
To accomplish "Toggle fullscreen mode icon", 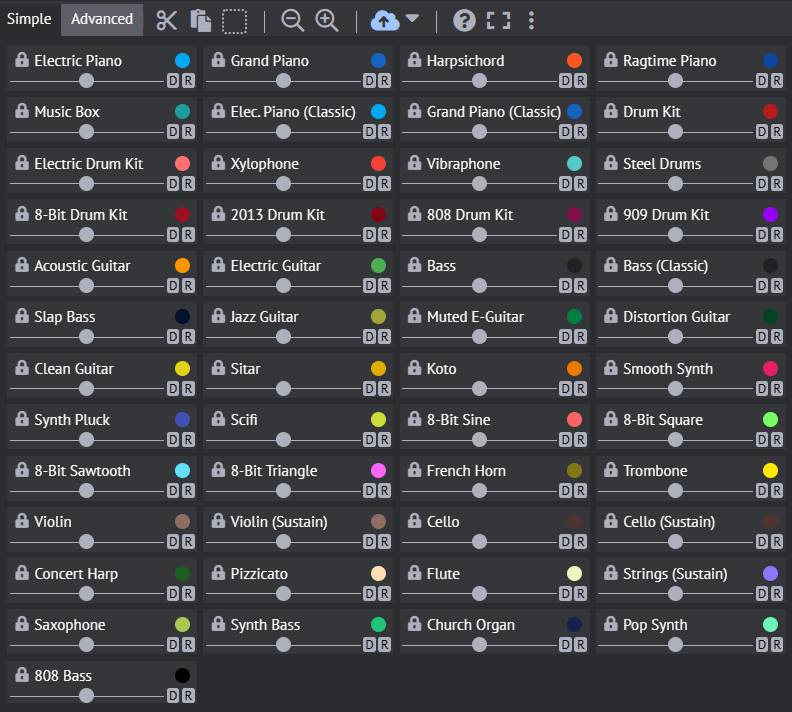I will tap(499, 21).
